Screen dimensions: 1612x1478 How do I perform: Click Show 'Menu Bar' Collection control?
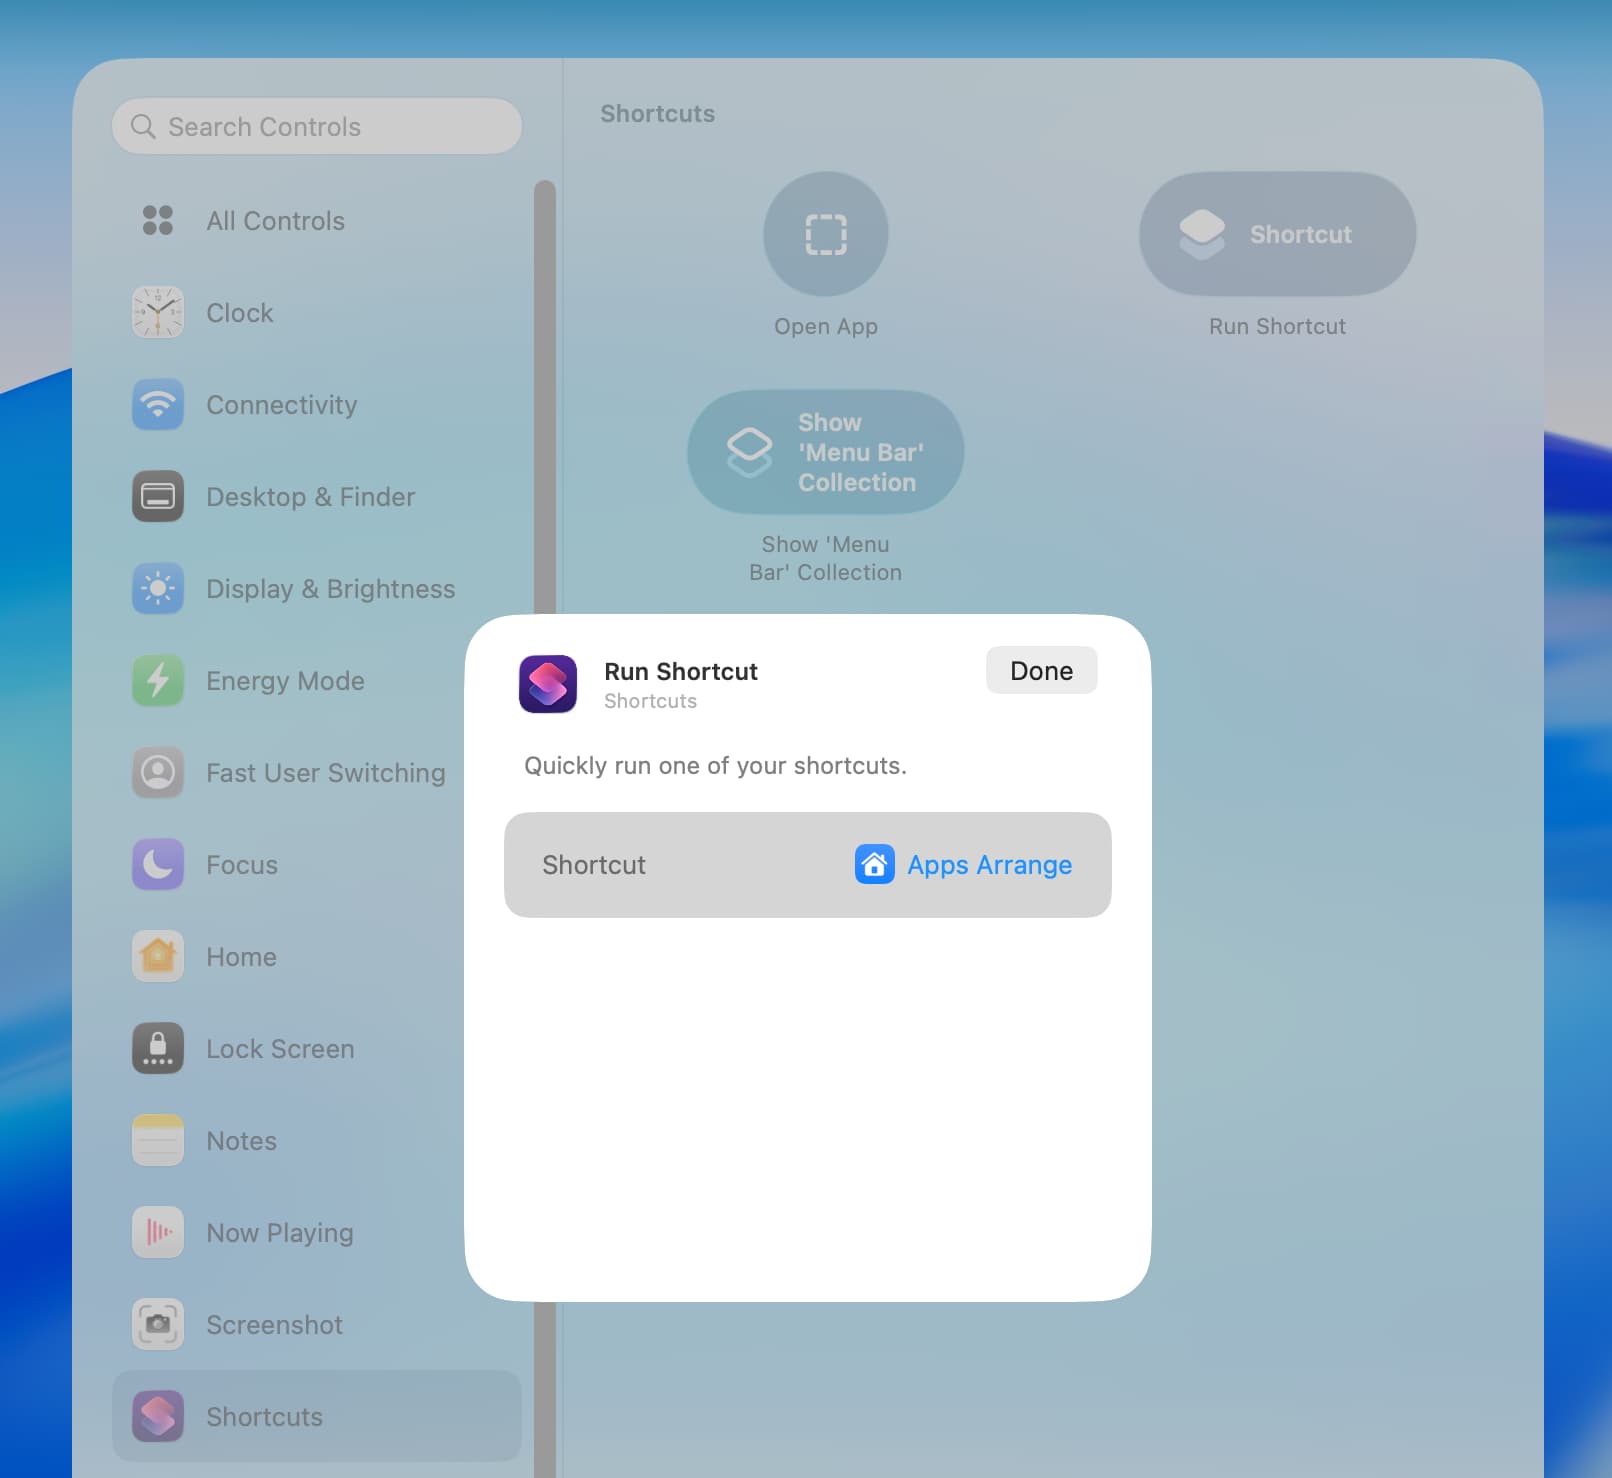tap(826, 452)
